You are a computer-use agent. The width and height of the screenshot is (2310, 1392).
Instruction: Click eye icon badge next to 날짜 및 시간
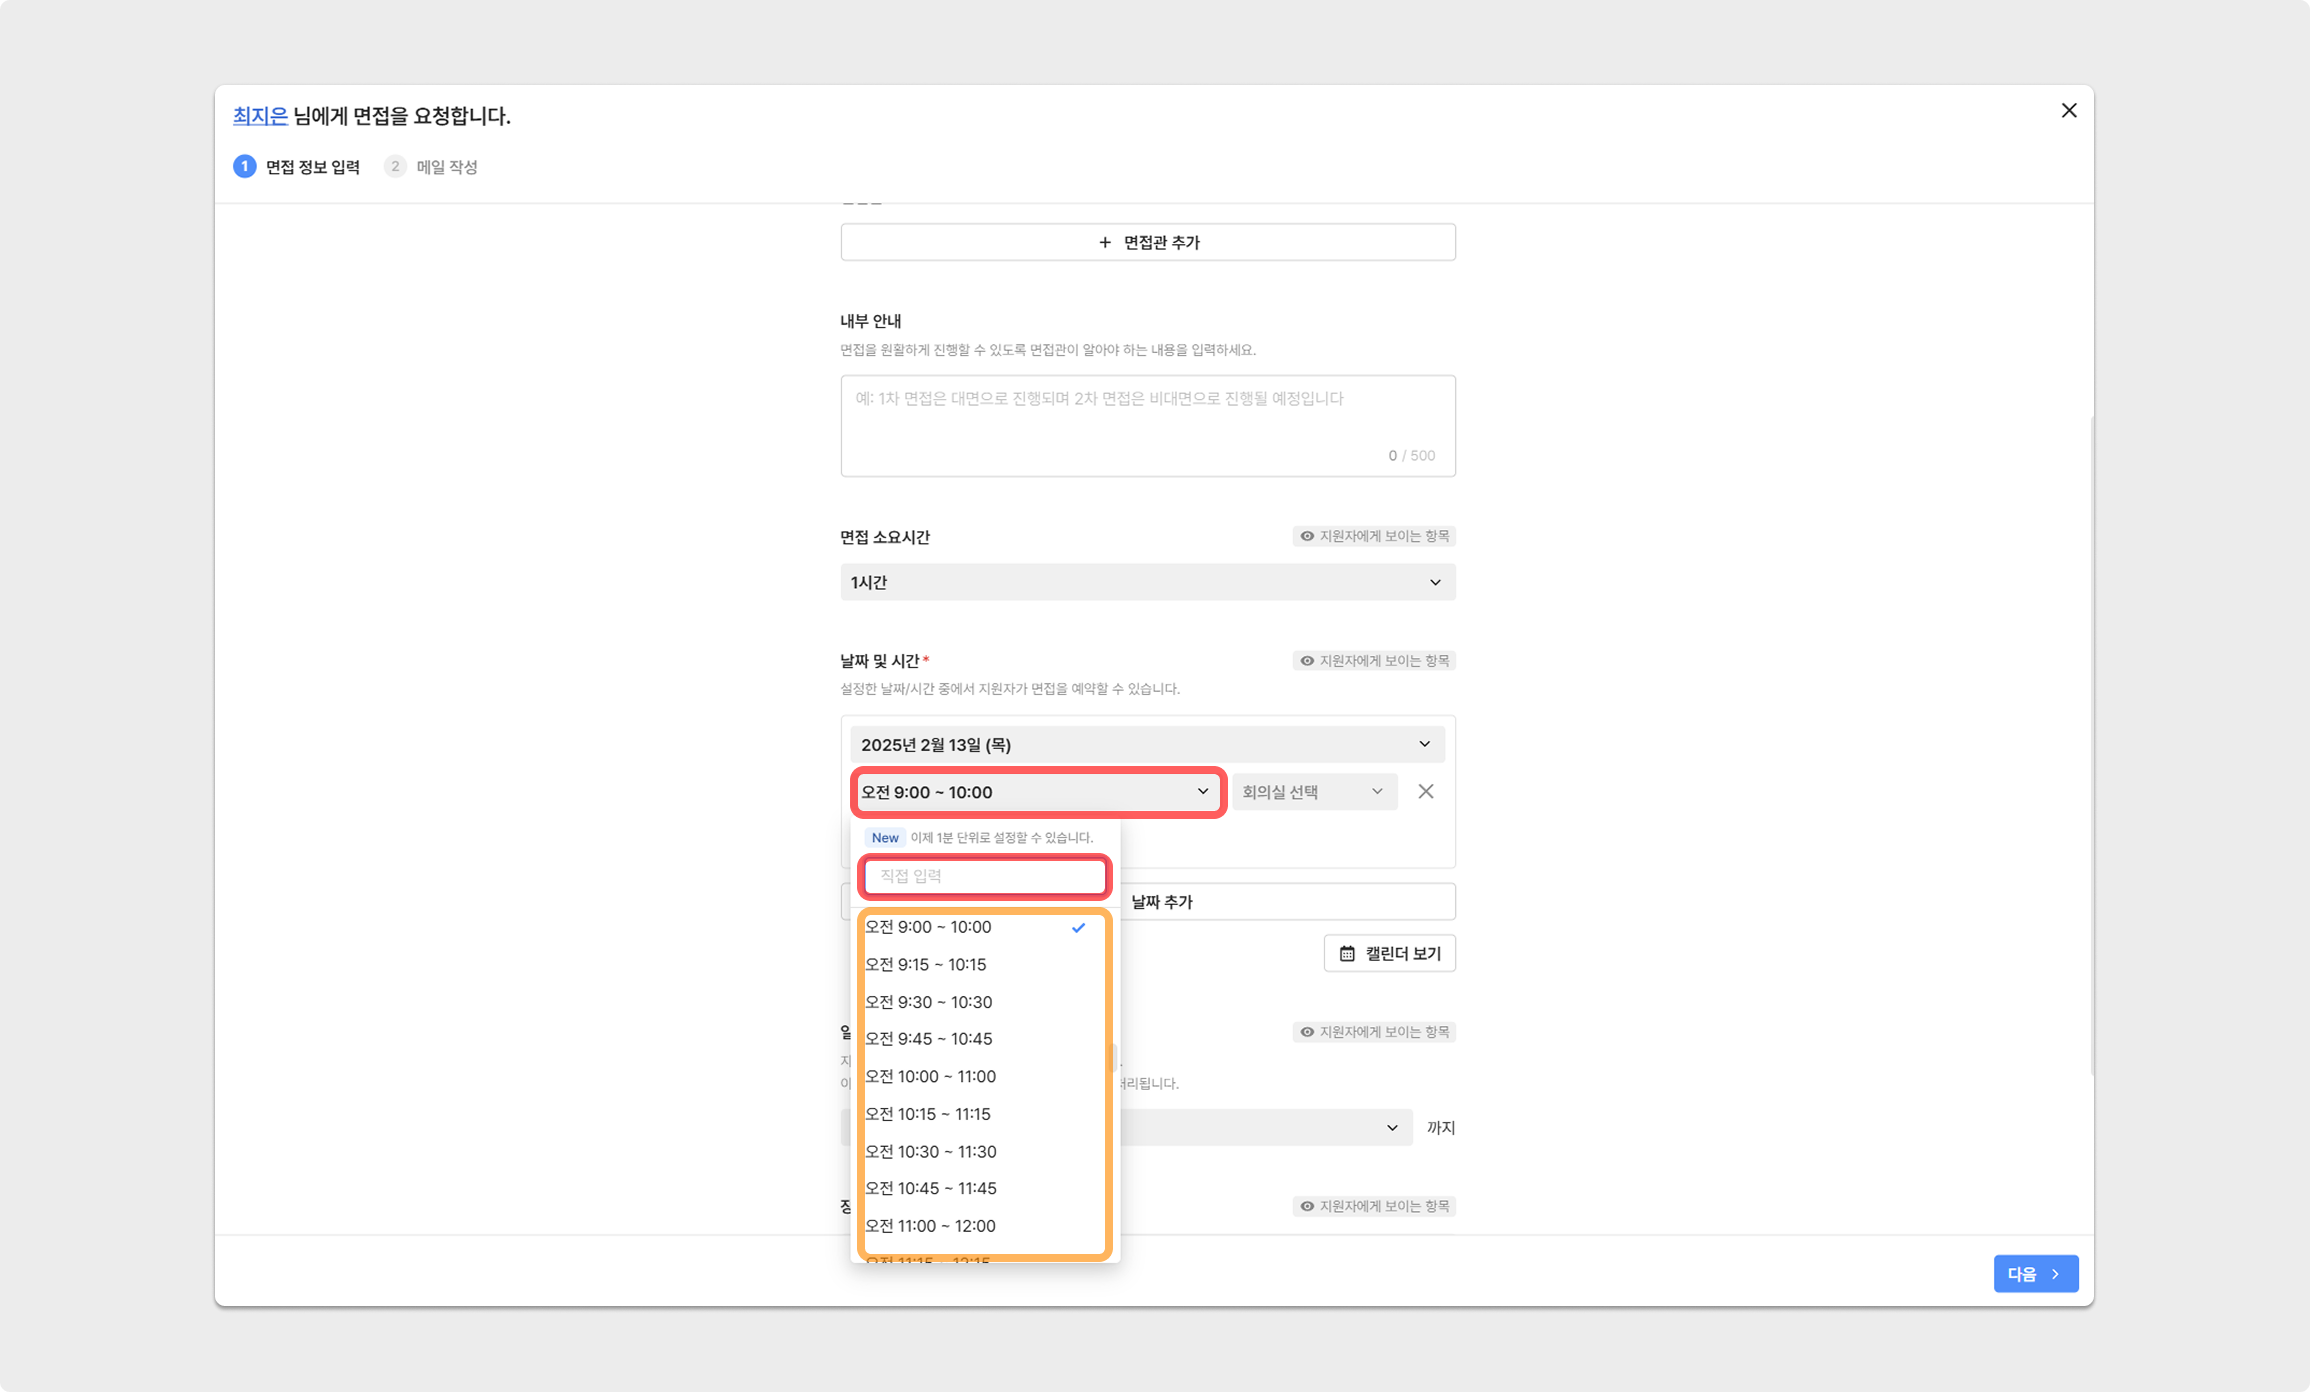(1307, 661)
